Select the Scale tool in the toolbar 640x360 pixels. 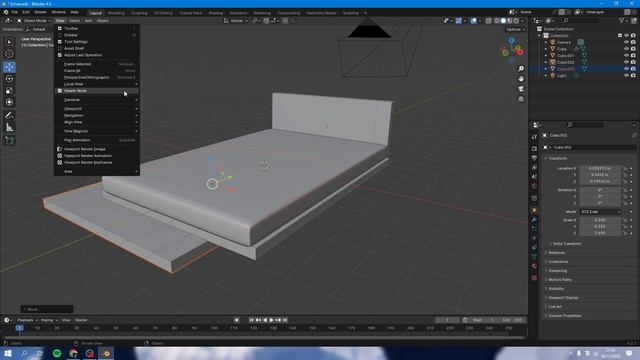click(9, 90)
